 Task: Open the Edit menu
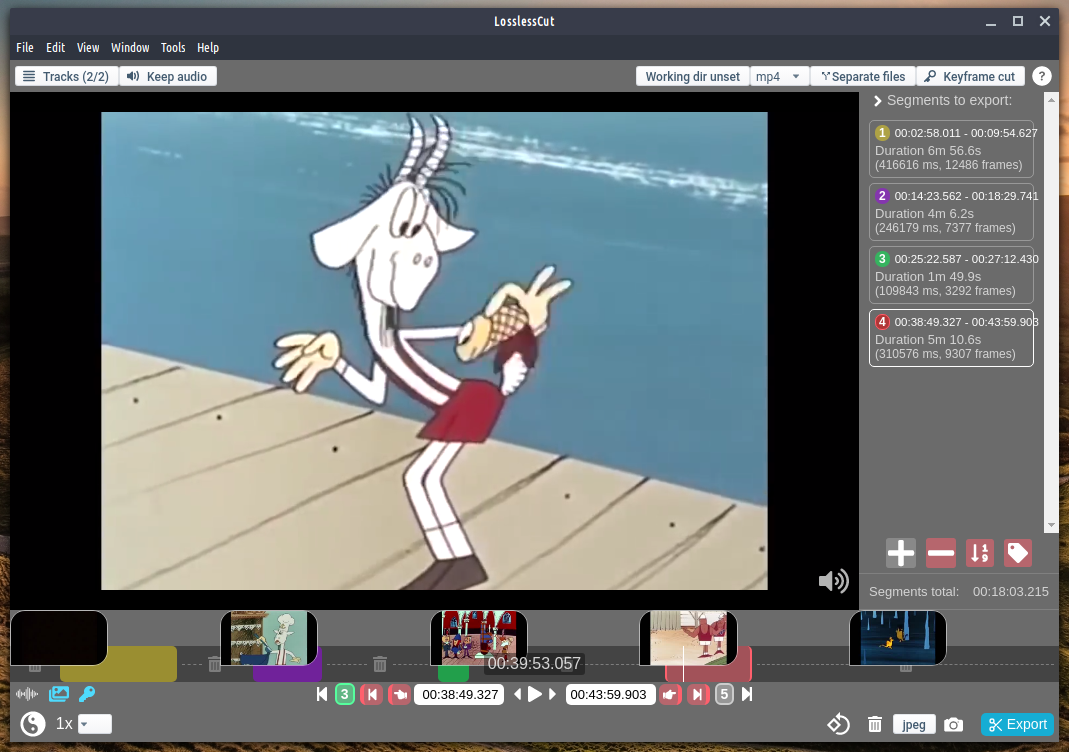pyautogui.click(x=55, y=48)
